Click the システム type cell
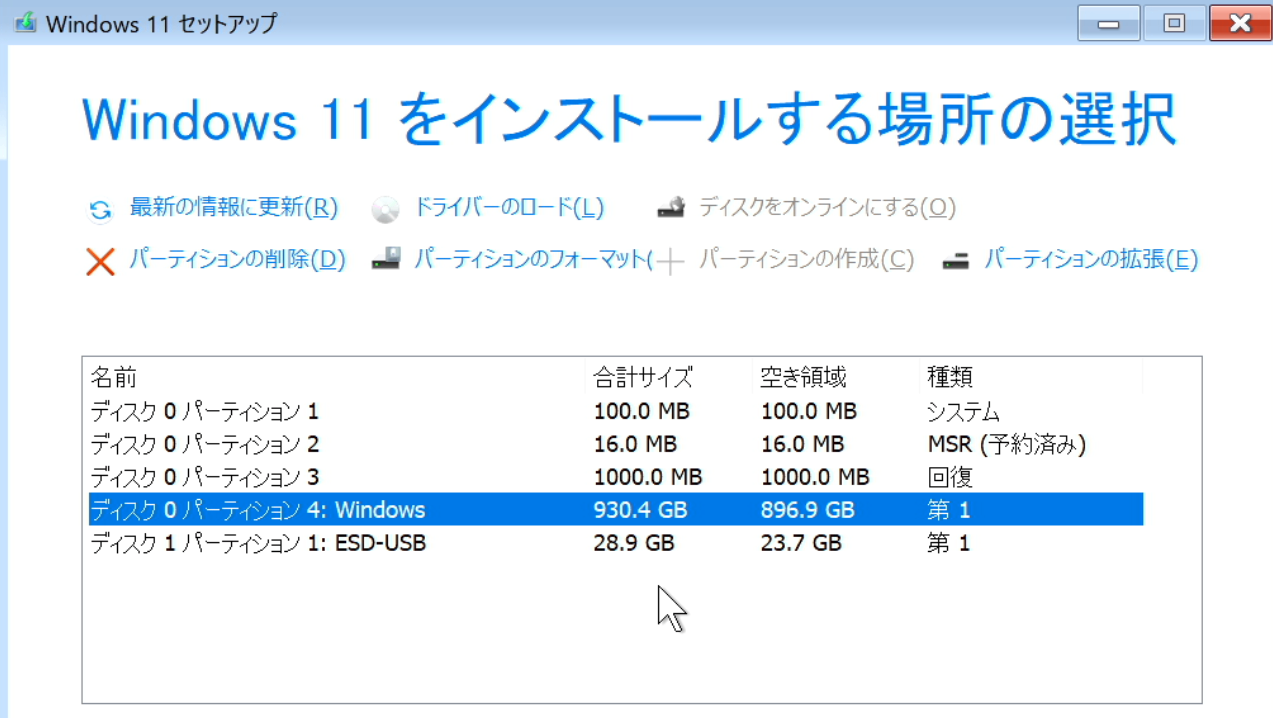 963,411
